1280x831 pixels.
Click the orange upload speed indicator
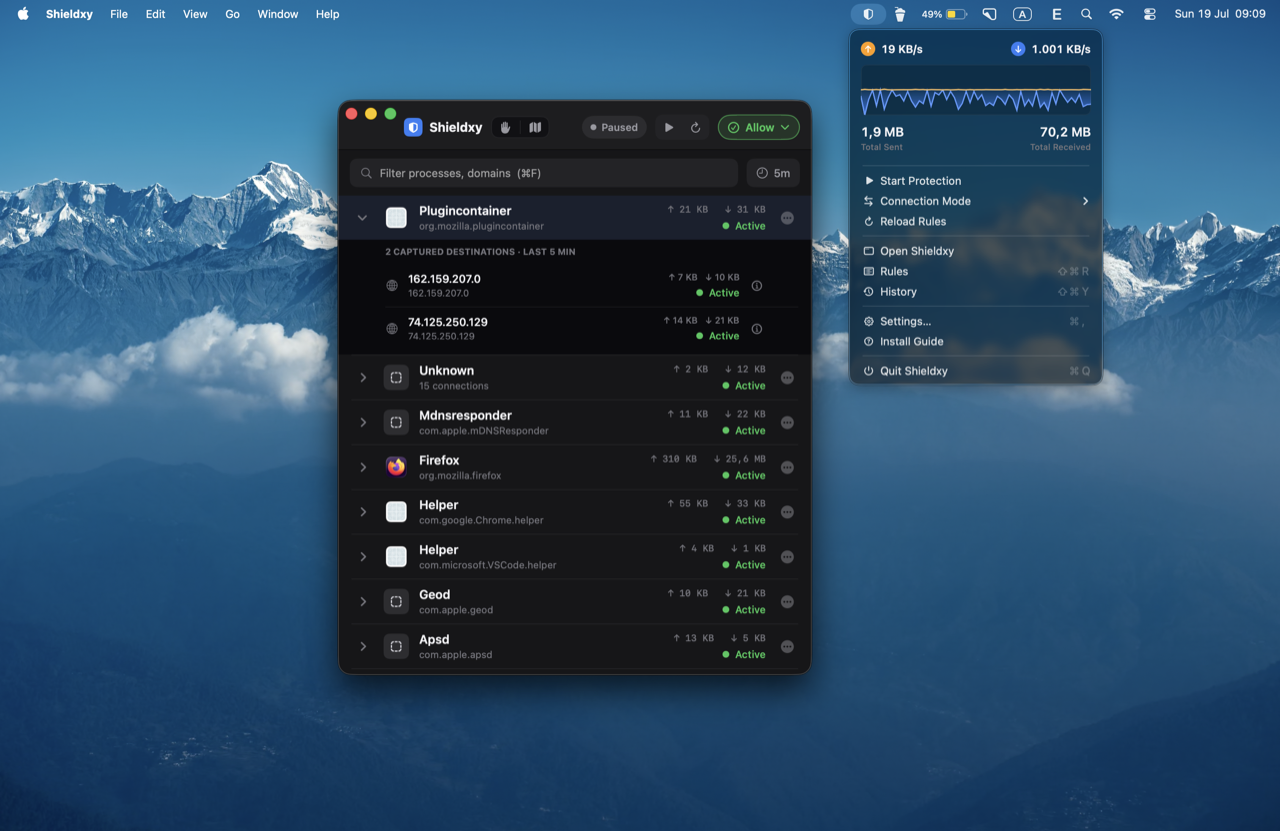[x=868, y=48]
